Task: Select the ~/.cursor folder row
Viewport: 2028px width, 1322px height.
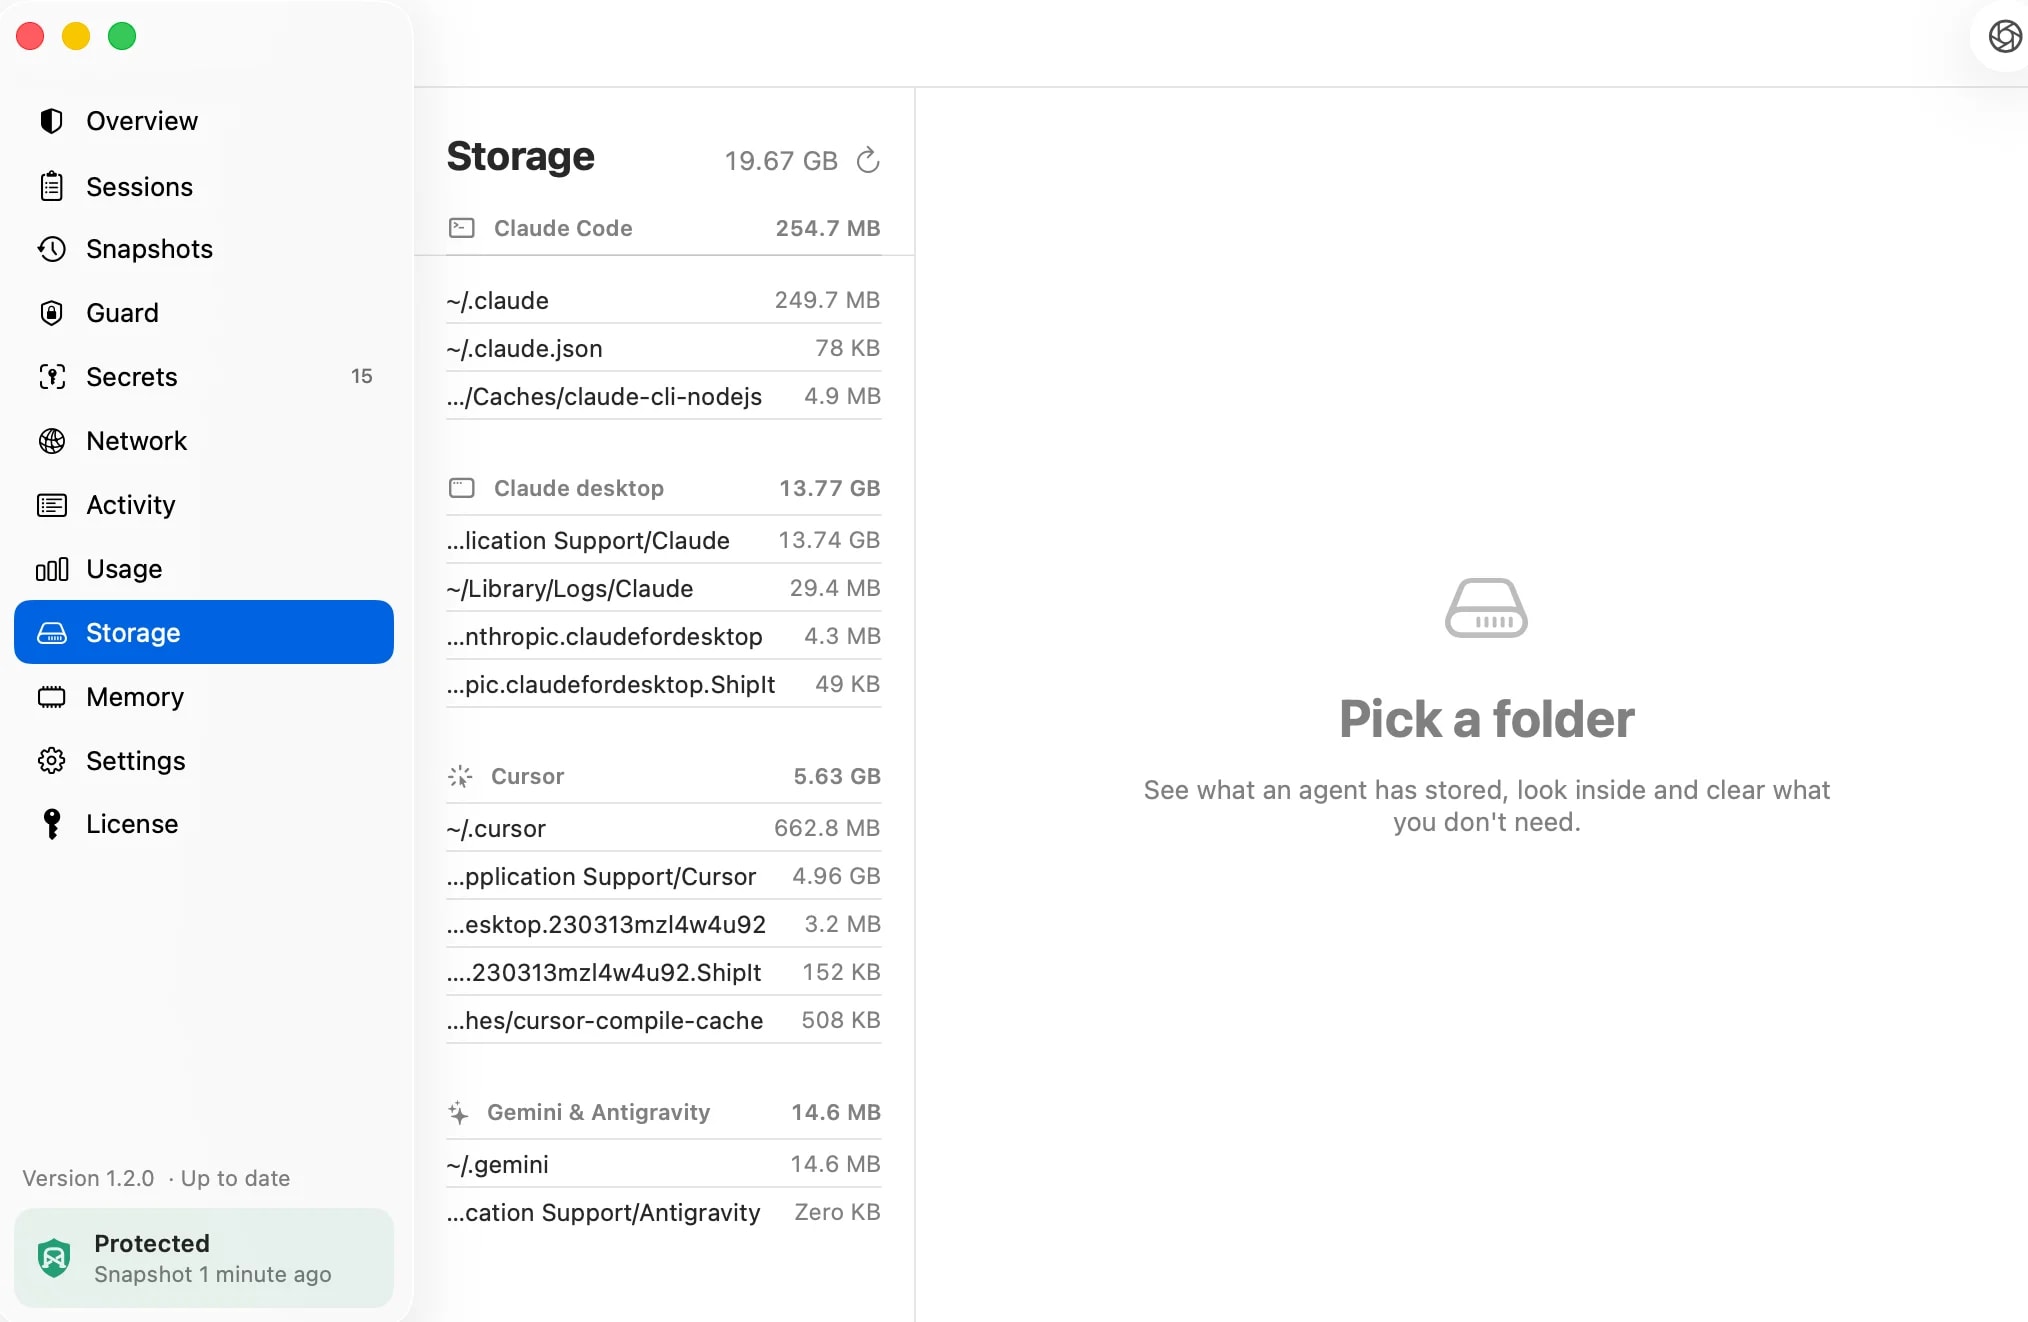Action: click(x=663, y=828)
